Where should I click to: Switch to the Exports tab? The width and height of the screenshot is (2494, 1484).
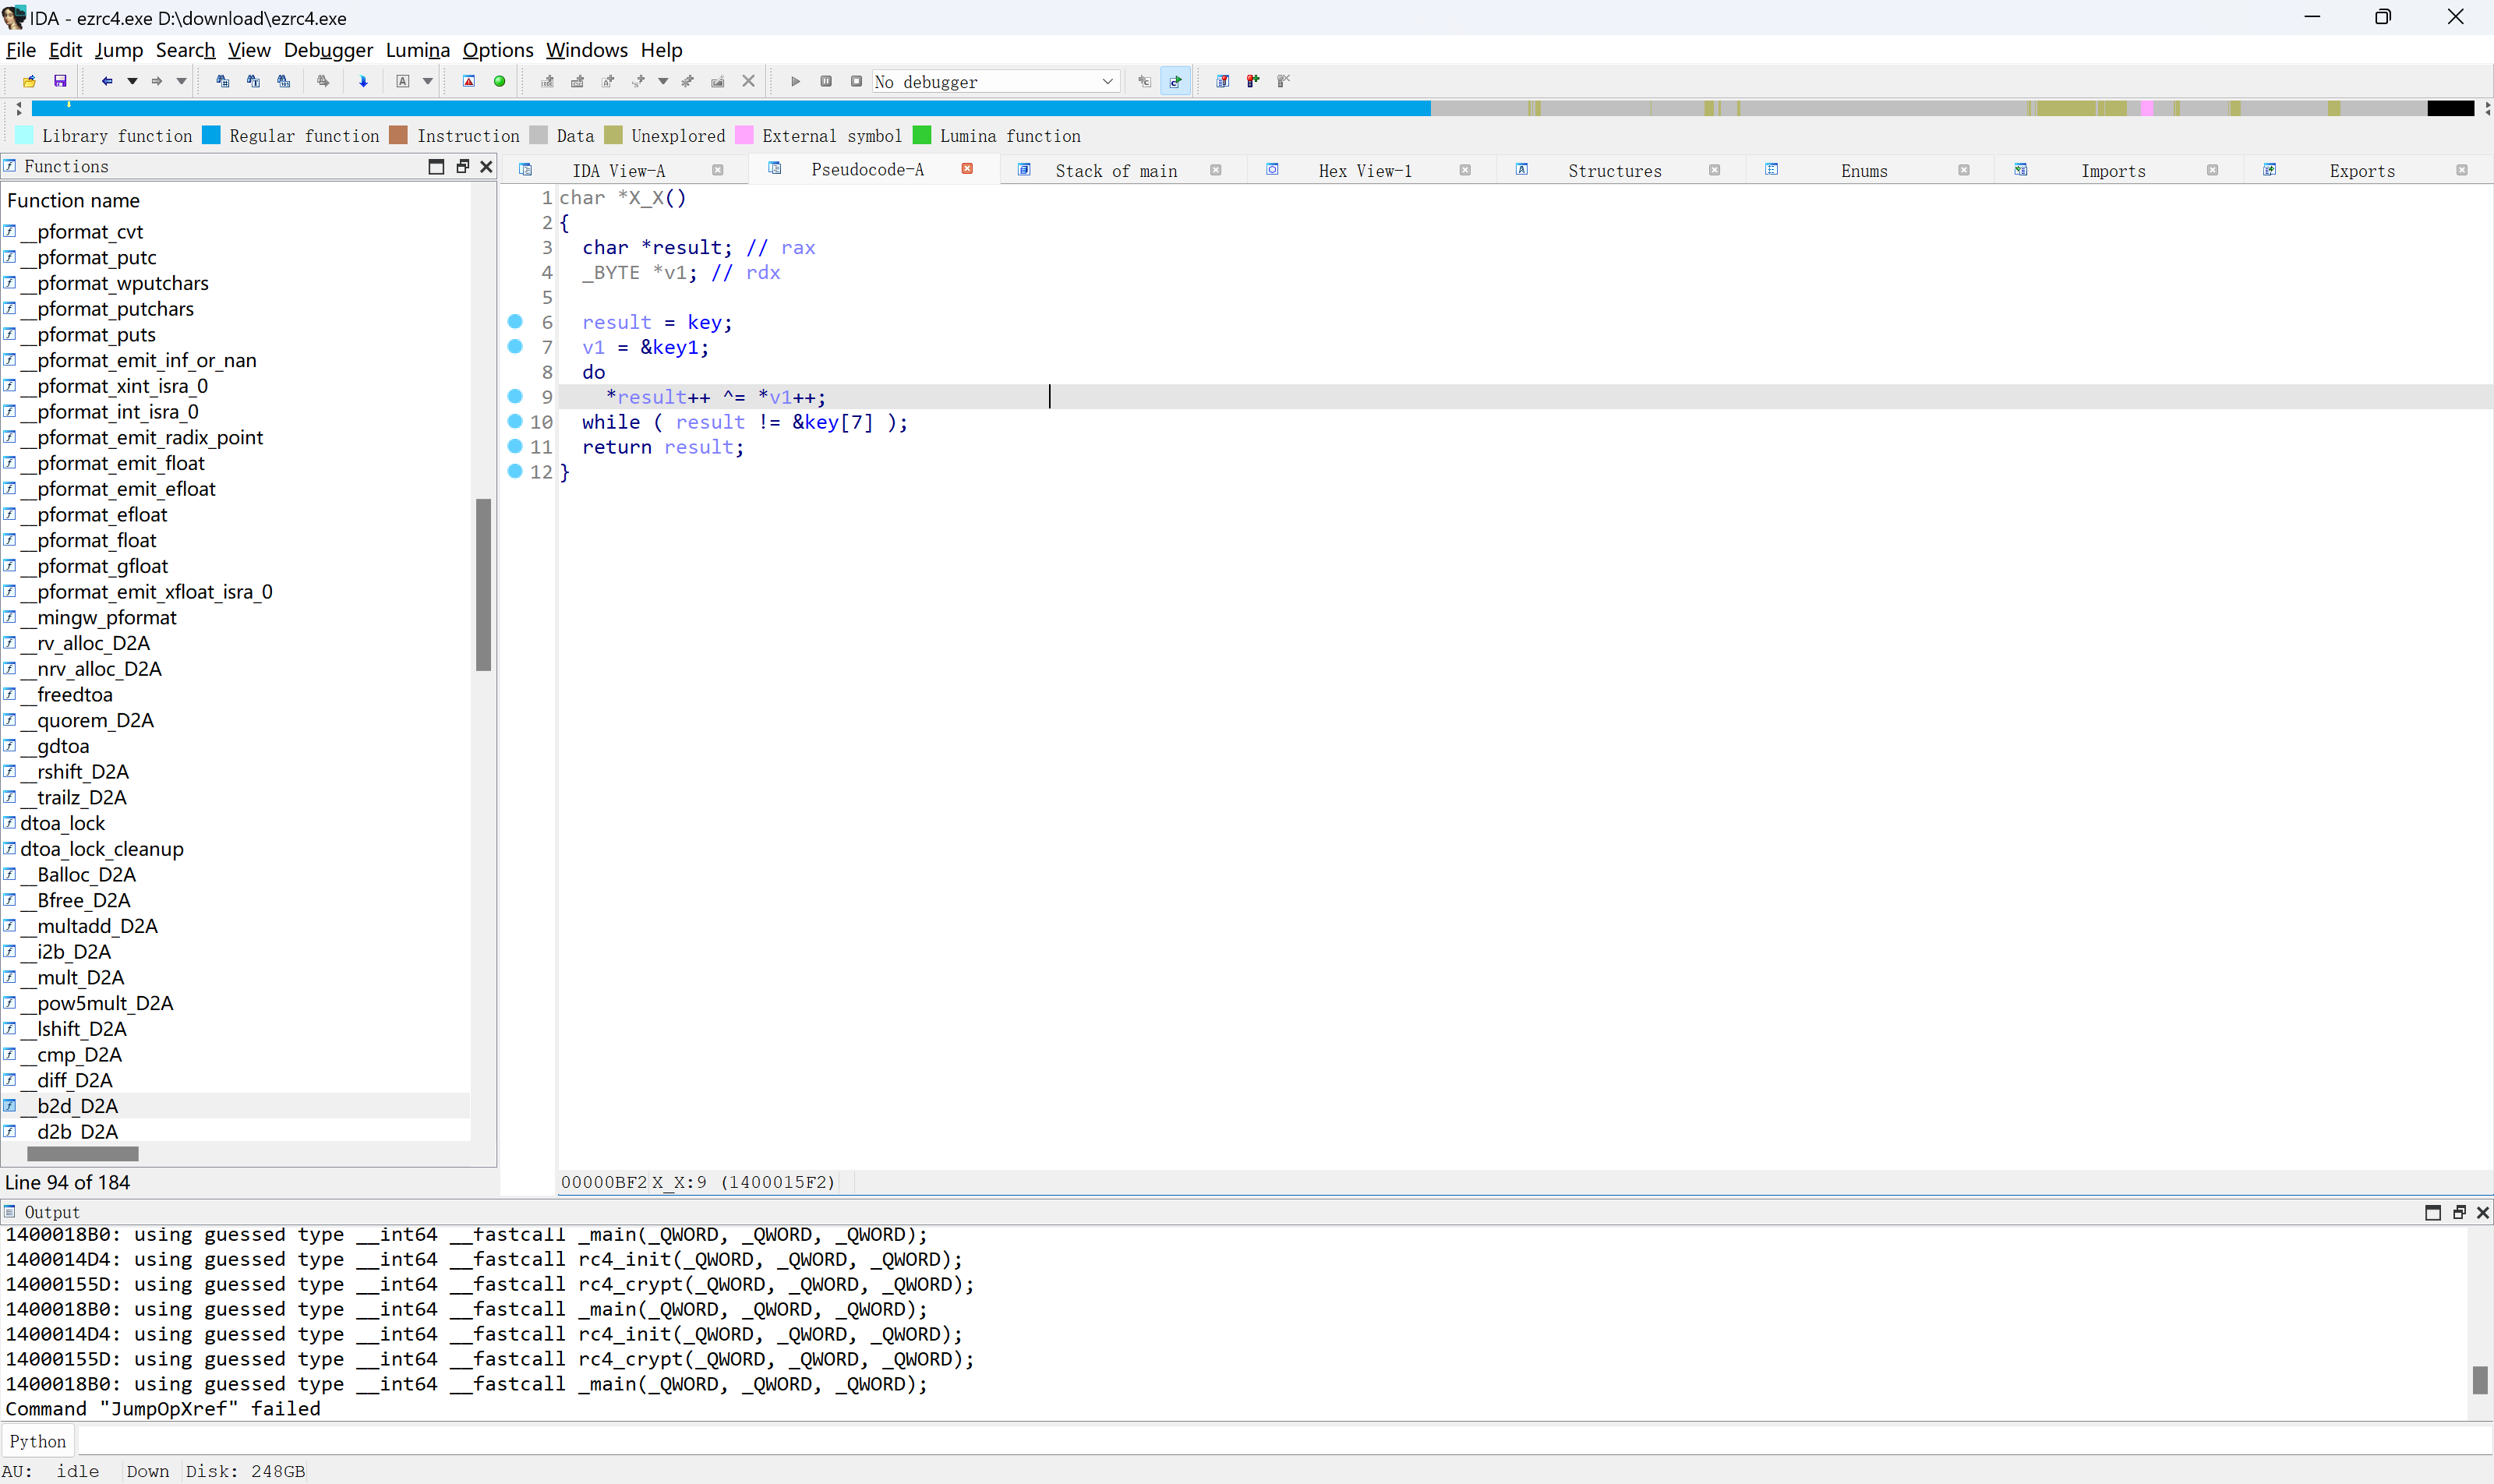coord(2362,171)
